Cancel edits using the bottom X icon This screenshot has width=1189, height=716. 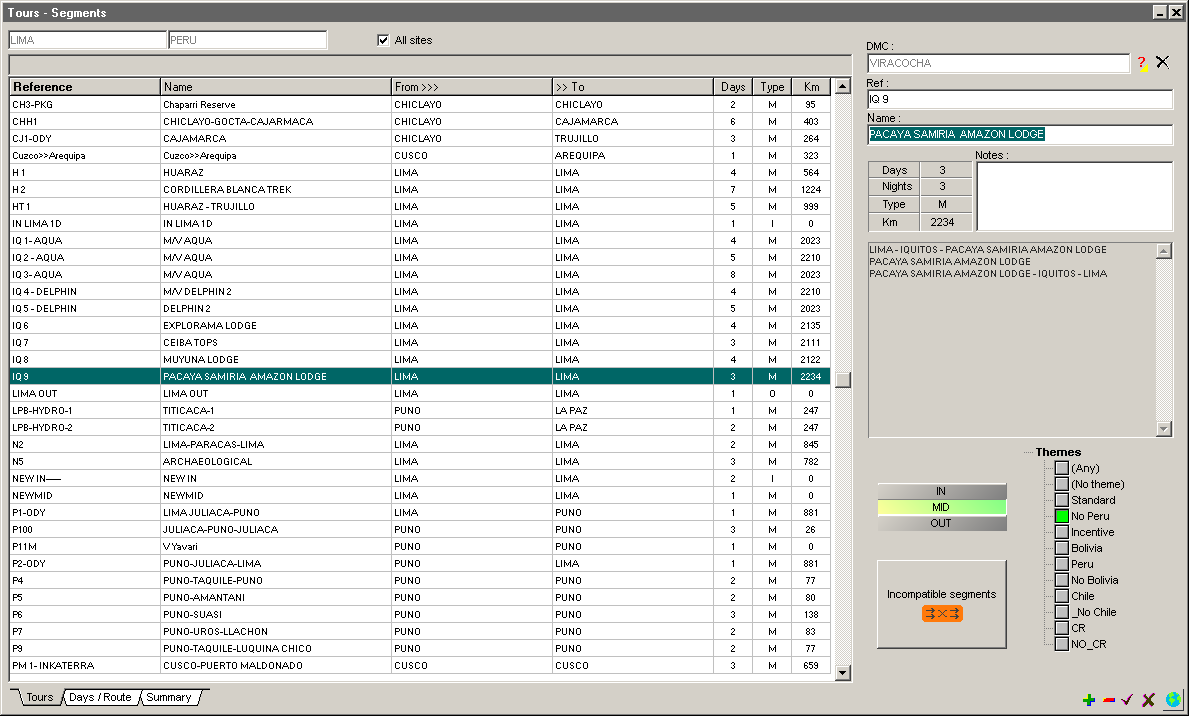pyautogui.click(x=1148, y=700)
